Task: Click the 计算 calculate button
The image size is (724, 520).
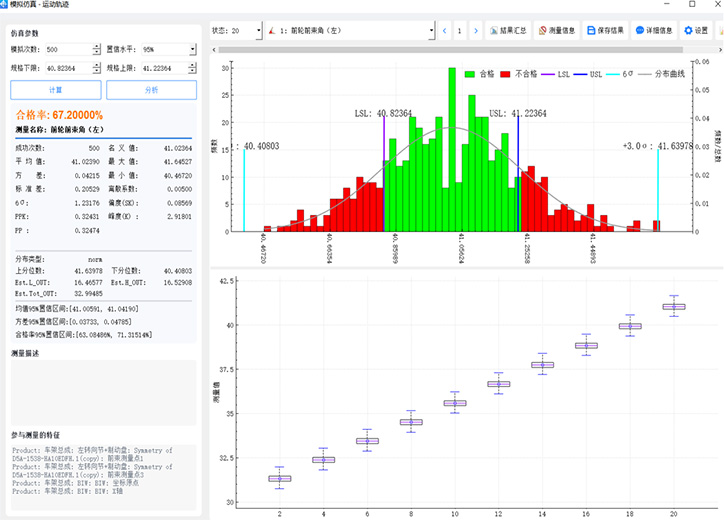Action: pyautogui.click(x=55, y=90)
